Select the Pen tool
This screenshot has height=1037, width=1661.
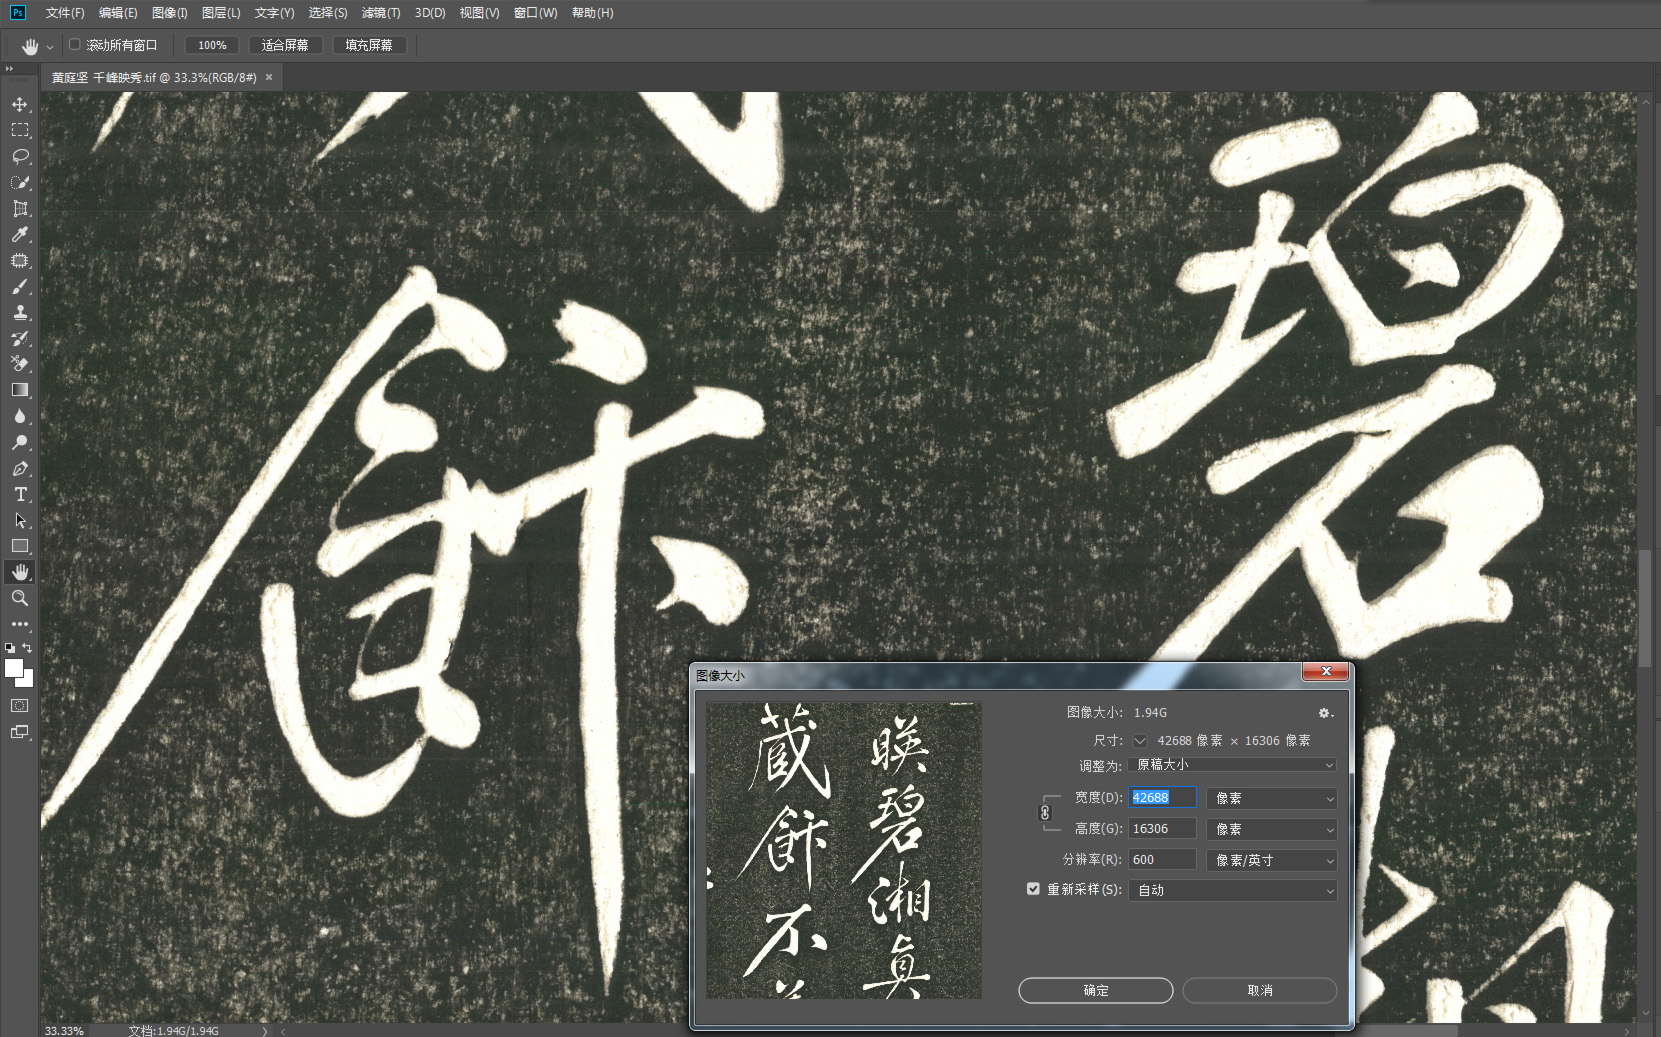tap(20, 468)
